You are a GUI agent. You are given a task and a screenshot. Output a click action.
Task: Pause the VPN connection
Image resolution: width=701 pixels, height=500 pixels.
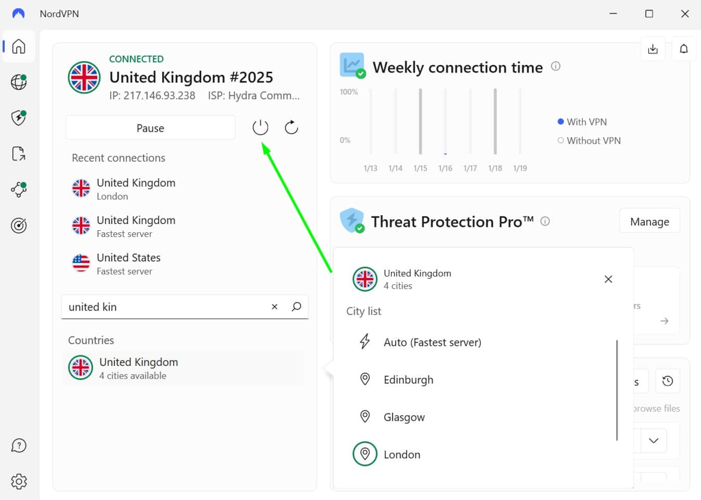[150, 128]
